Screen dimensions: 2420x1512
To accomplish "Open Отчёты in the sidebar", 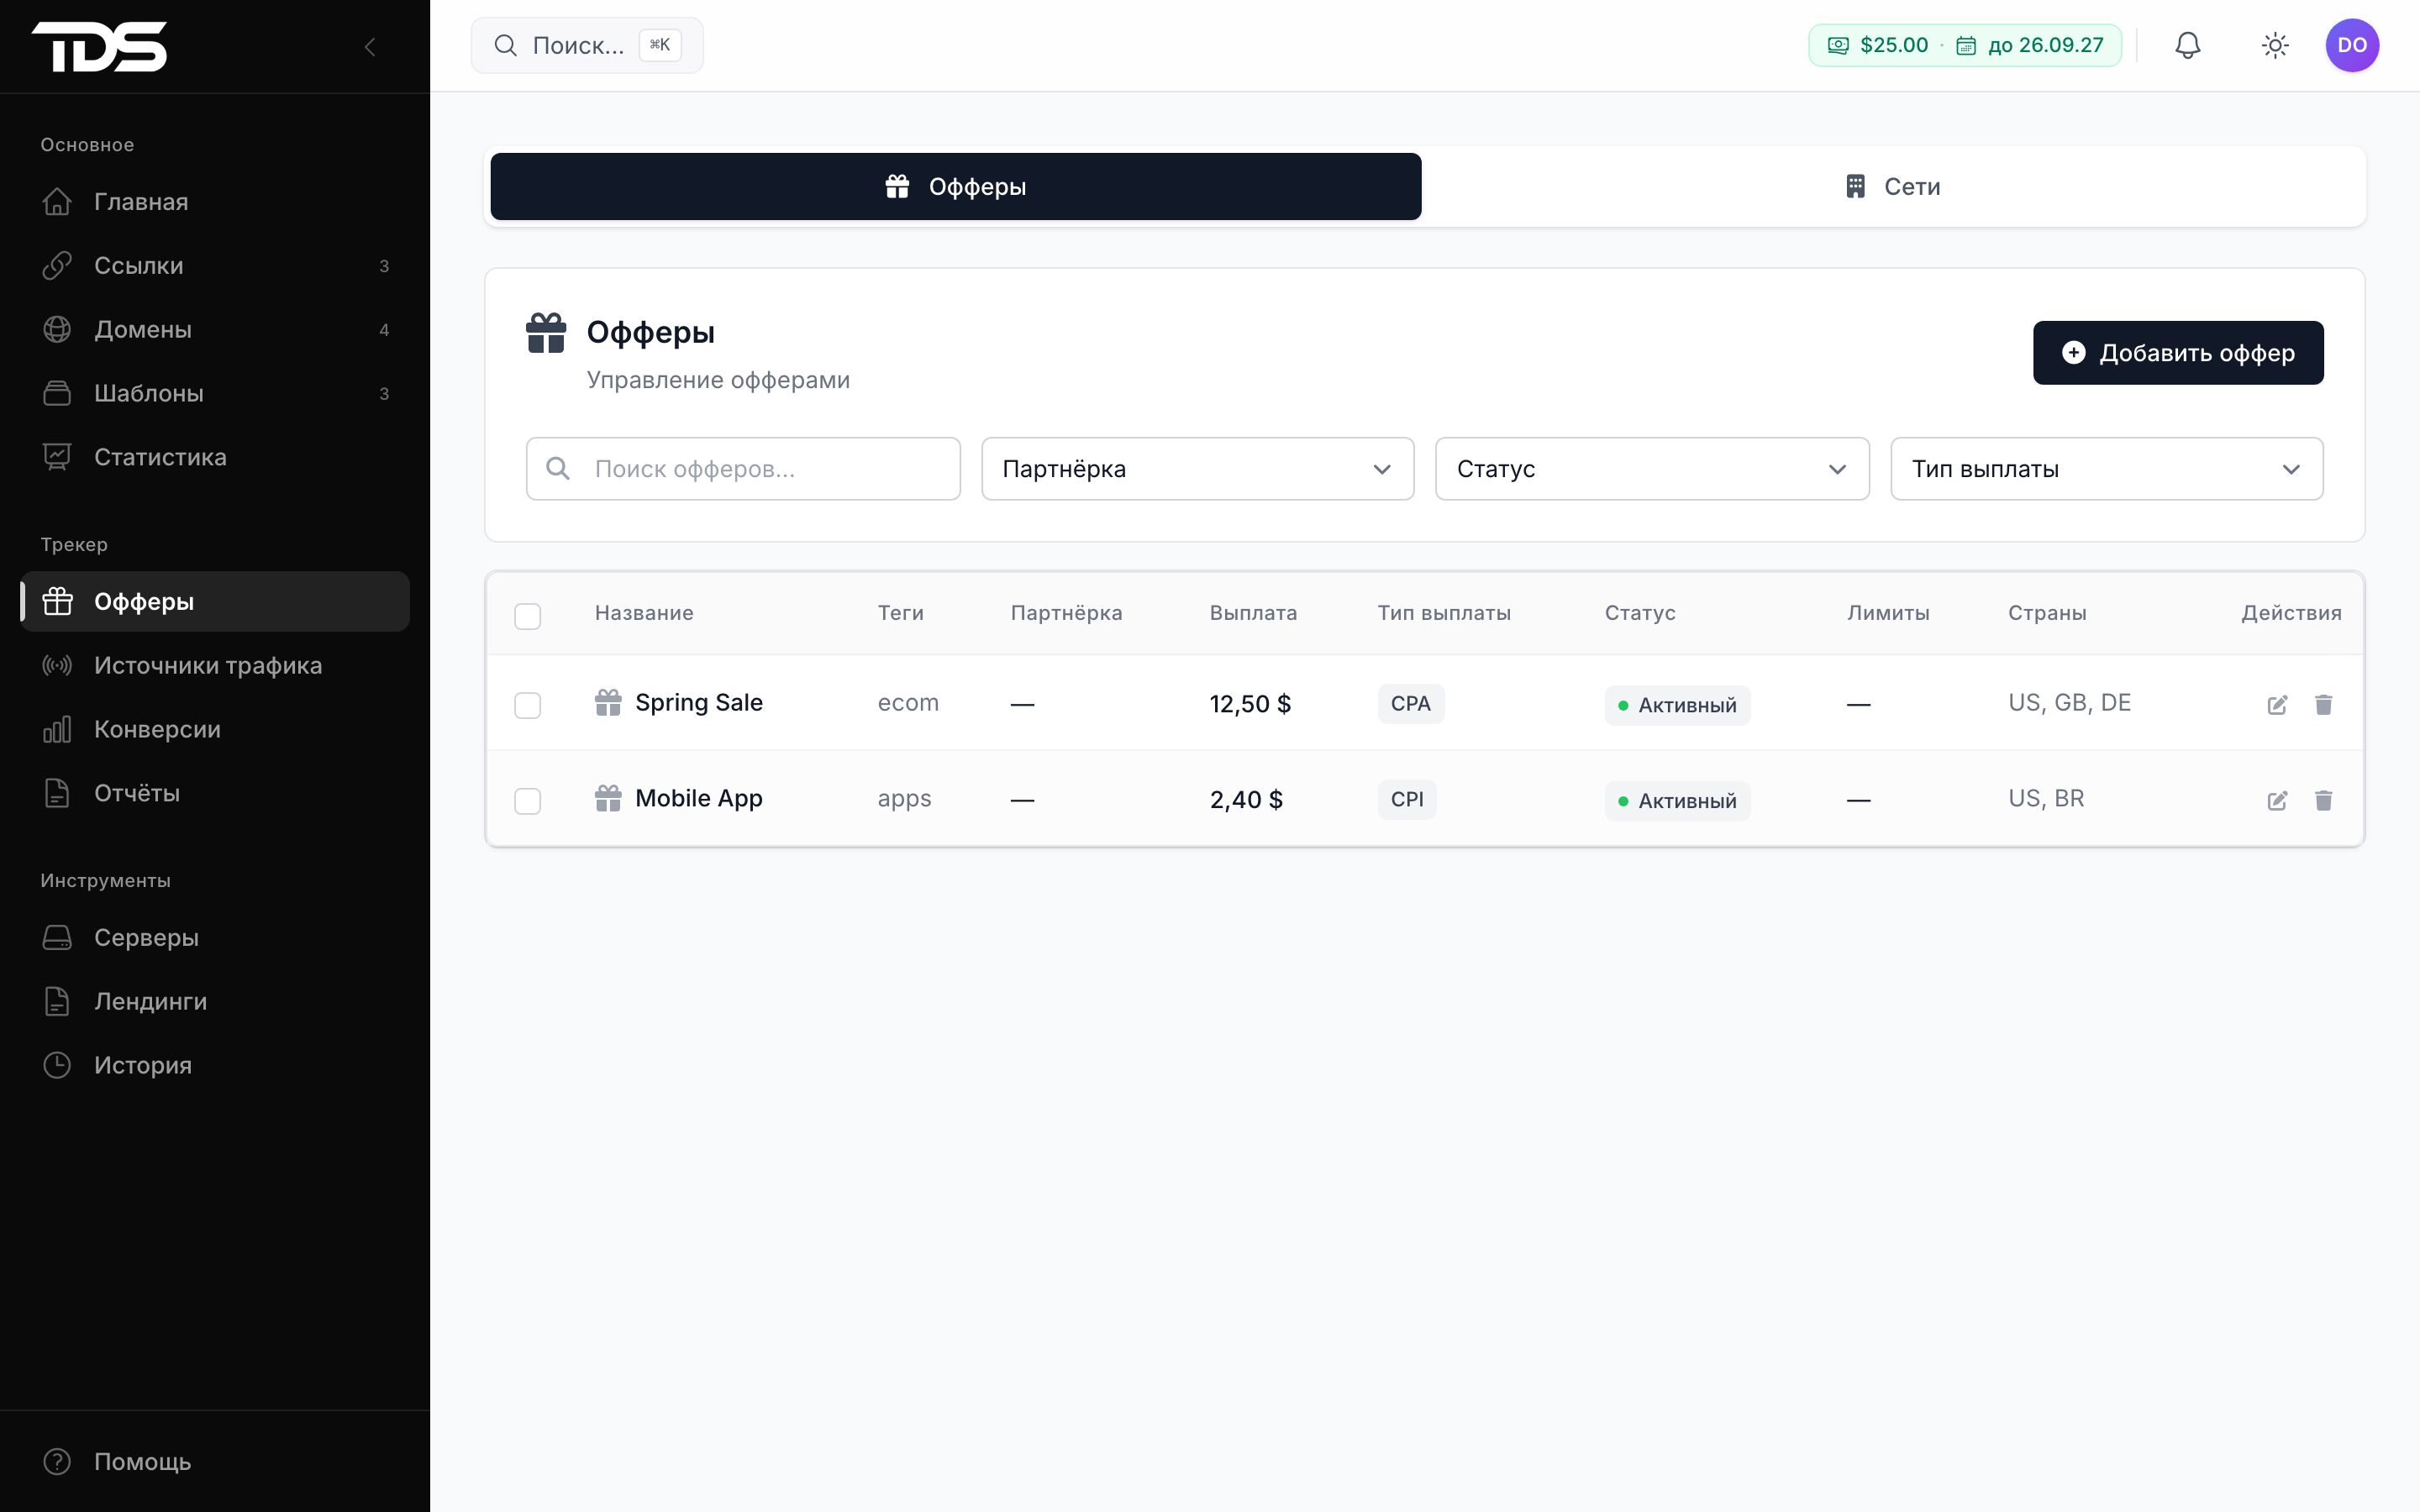I will coord(215,794).
